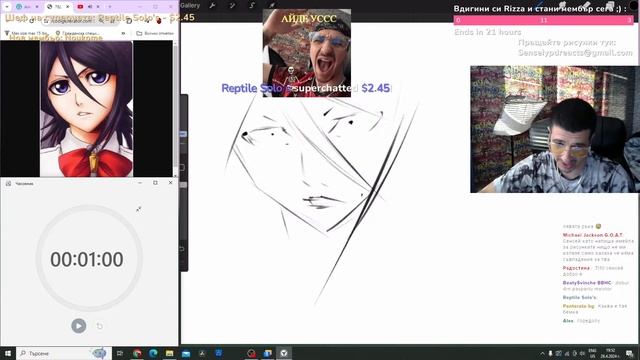This screenshot has height=360, width=640.
Task: Click the superchat alert video thumbnail
Action: pyautogui.click(x=307, y=53)
